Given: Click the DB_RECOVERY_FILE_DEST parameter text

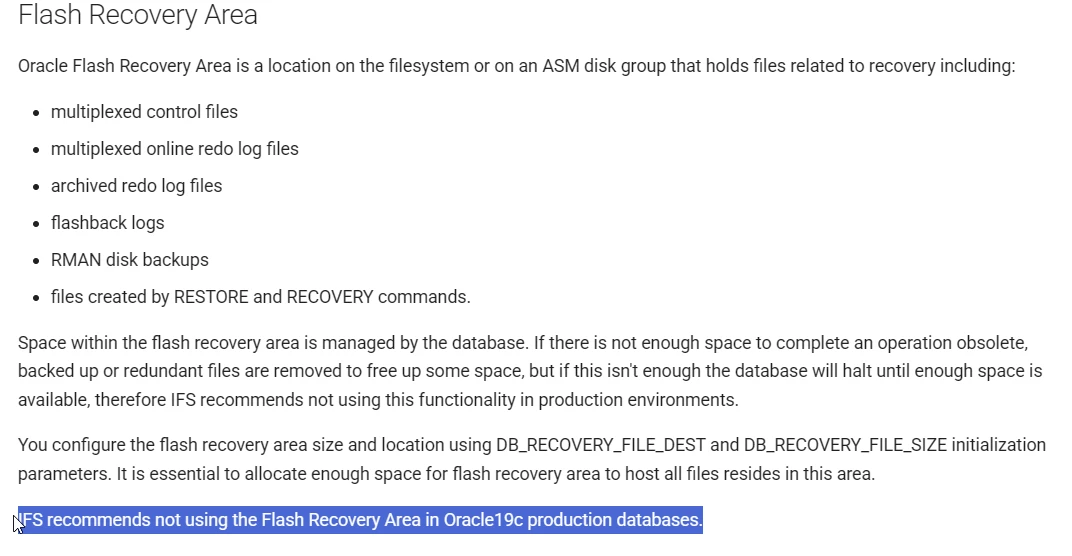Looking at the screenshot, I should pos(600,445).
